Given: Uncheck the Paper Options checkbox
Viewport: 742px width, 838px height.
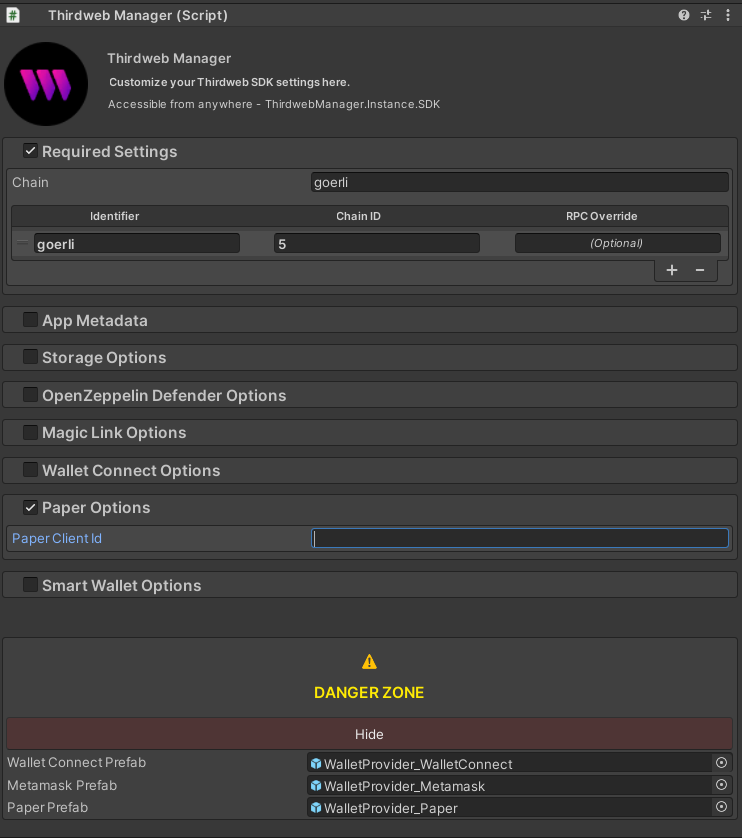Looking at the screenshot, I should [30, 507].
